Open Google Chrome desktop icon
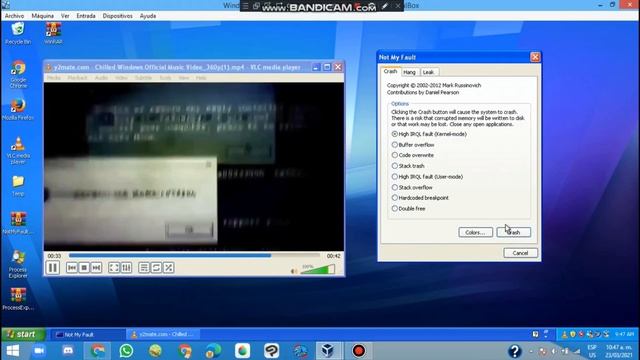 18,74
